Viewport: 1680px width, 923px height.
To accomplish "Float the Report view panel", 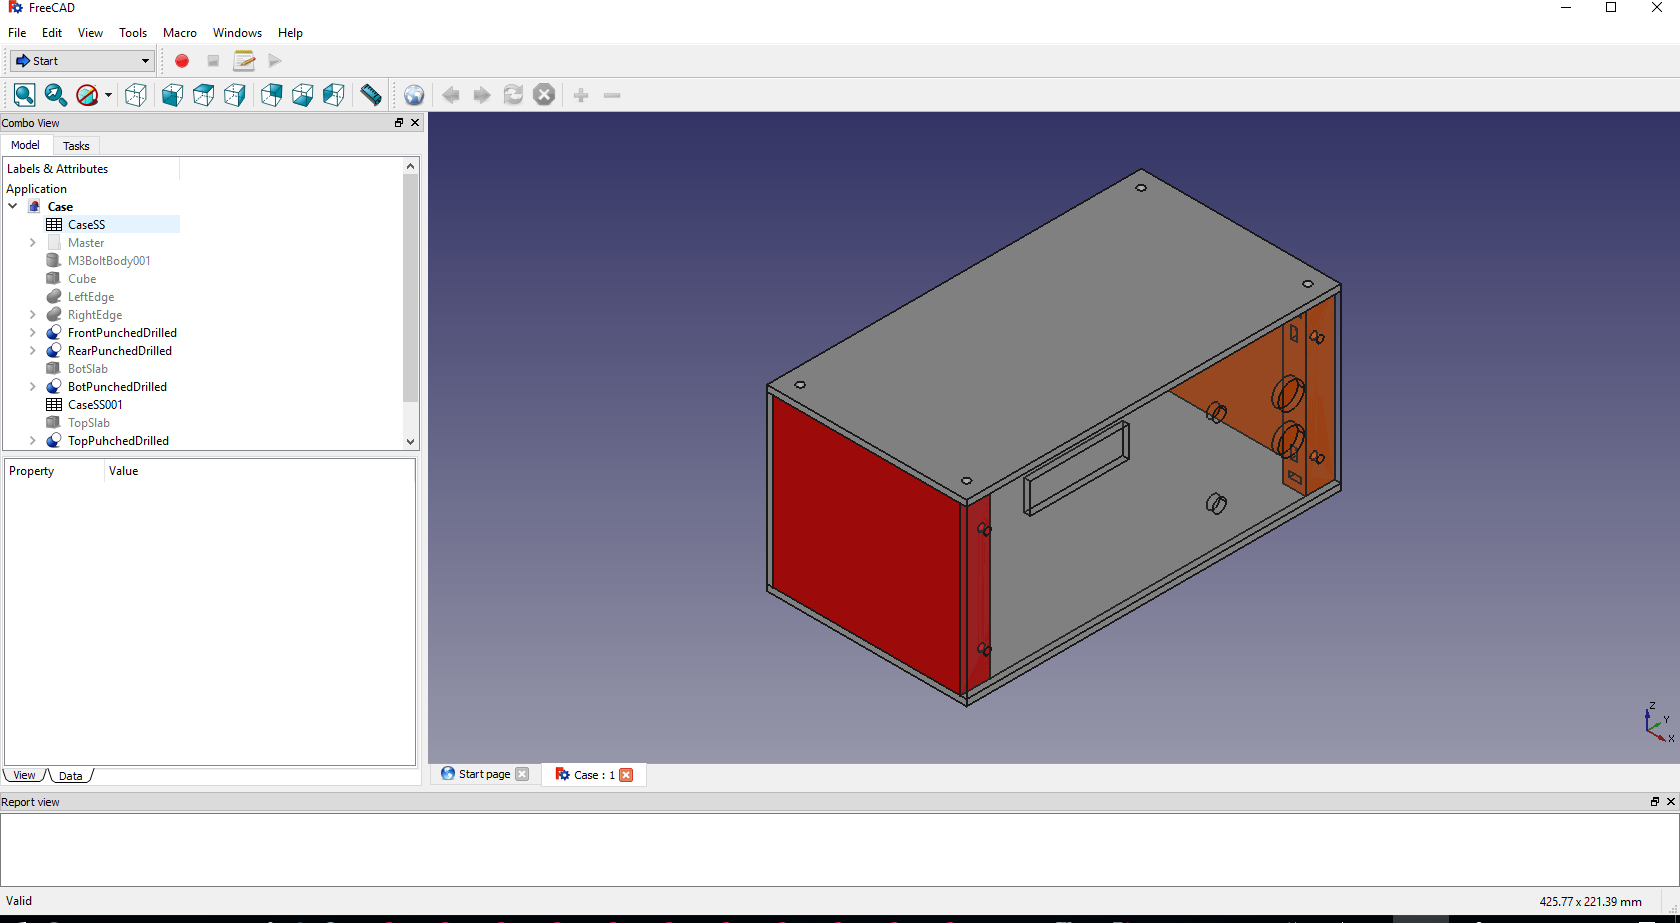I will coord(1655,802).
